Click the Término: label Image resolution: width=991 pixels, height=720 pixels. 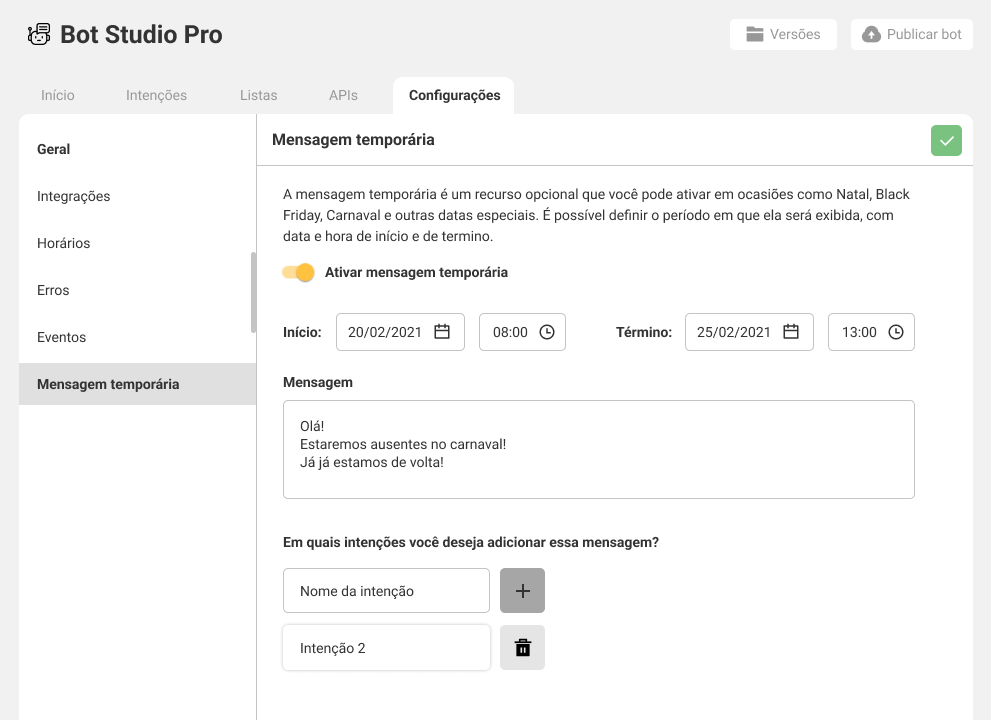pyautogui.click(x=644, y=333)
